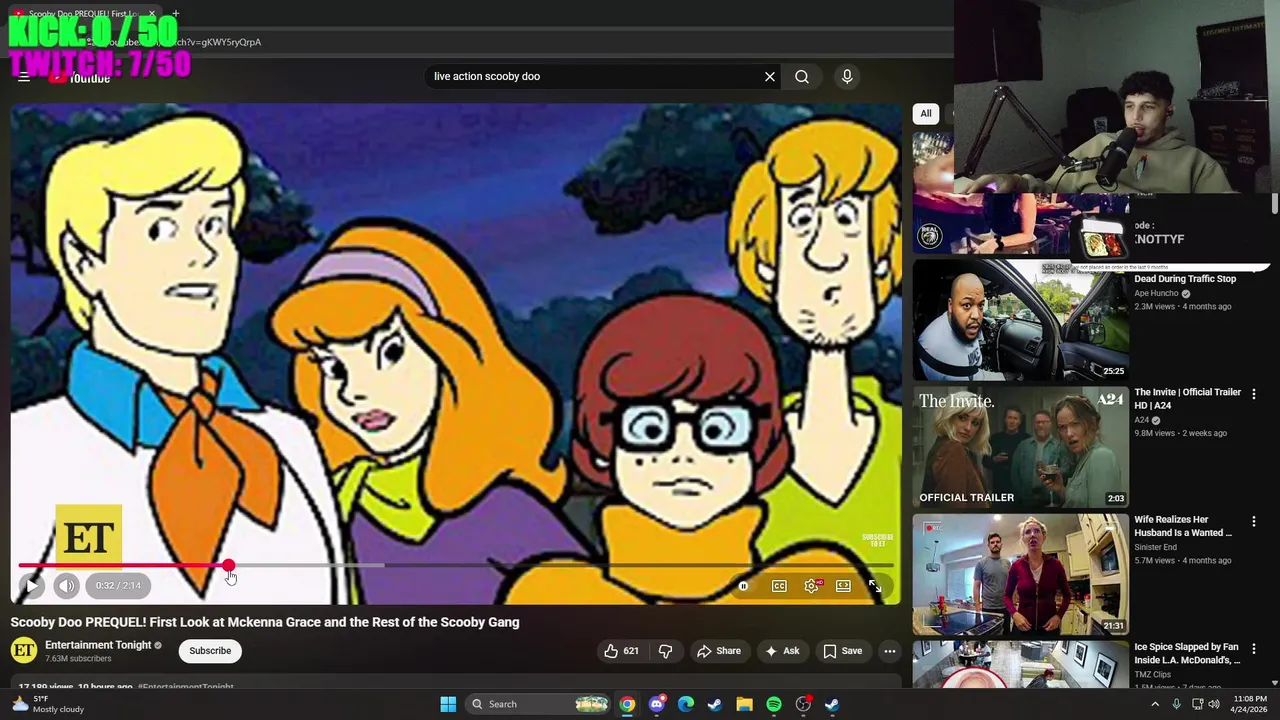Open File Explorer from the taskbar
Image resolution: width=1280 pixels, height=720 pixels.
coord(744,704)
